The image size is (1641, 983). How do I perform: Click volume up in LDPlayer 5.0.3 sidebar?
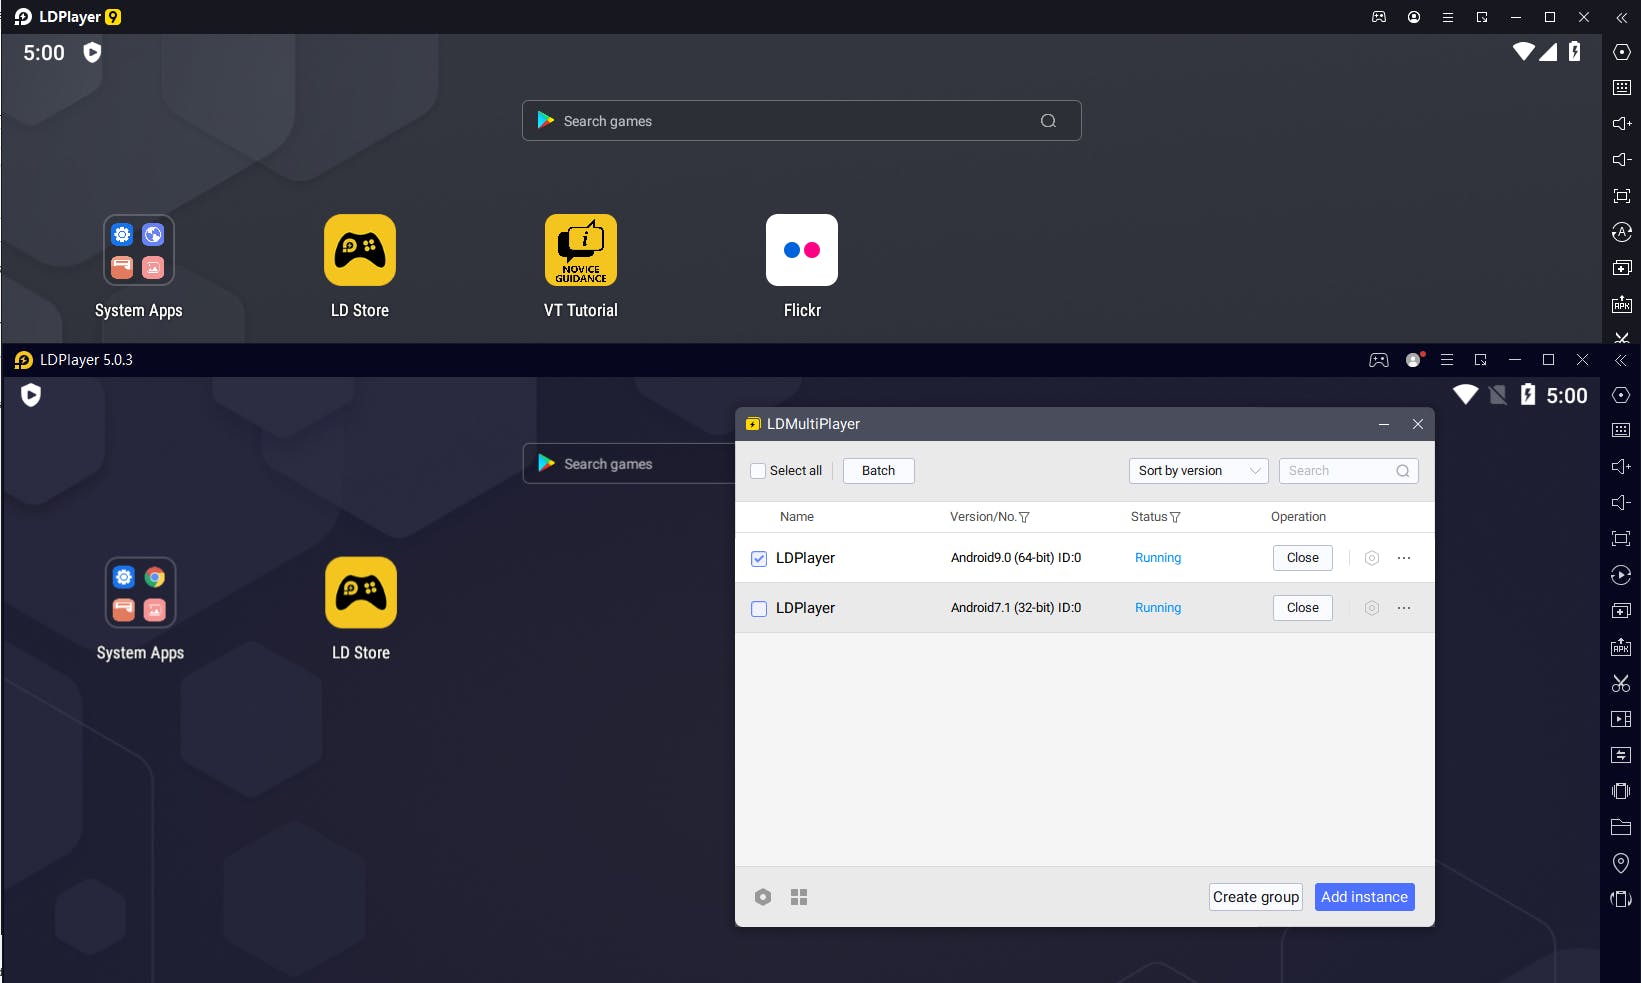[x=1621, y=467]
